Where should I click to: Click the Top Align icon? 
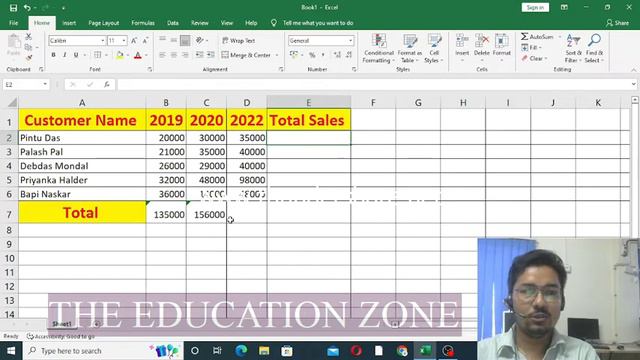coord(162,40)
